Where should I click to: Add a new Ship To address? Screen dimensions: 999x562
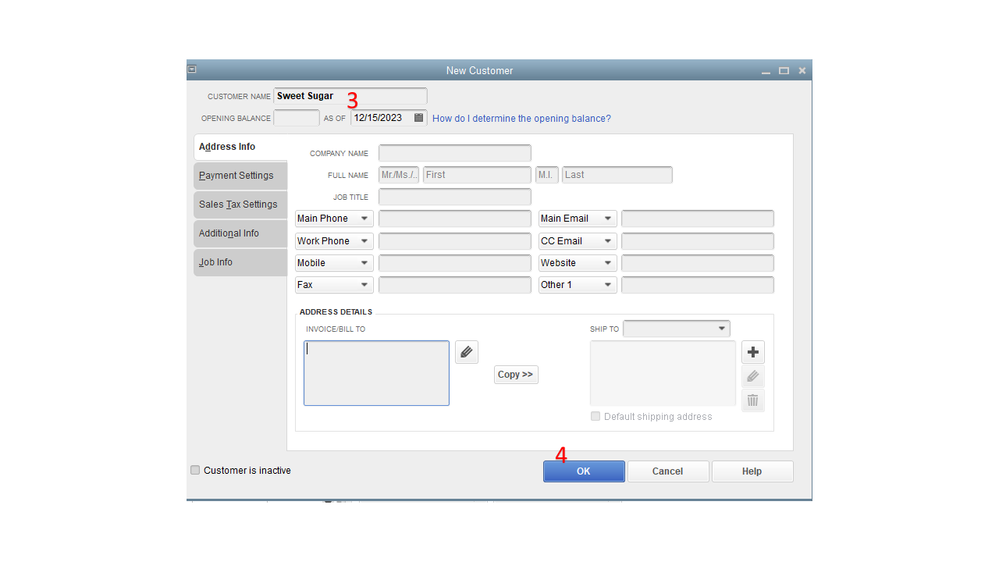click(x=752, y=352)
